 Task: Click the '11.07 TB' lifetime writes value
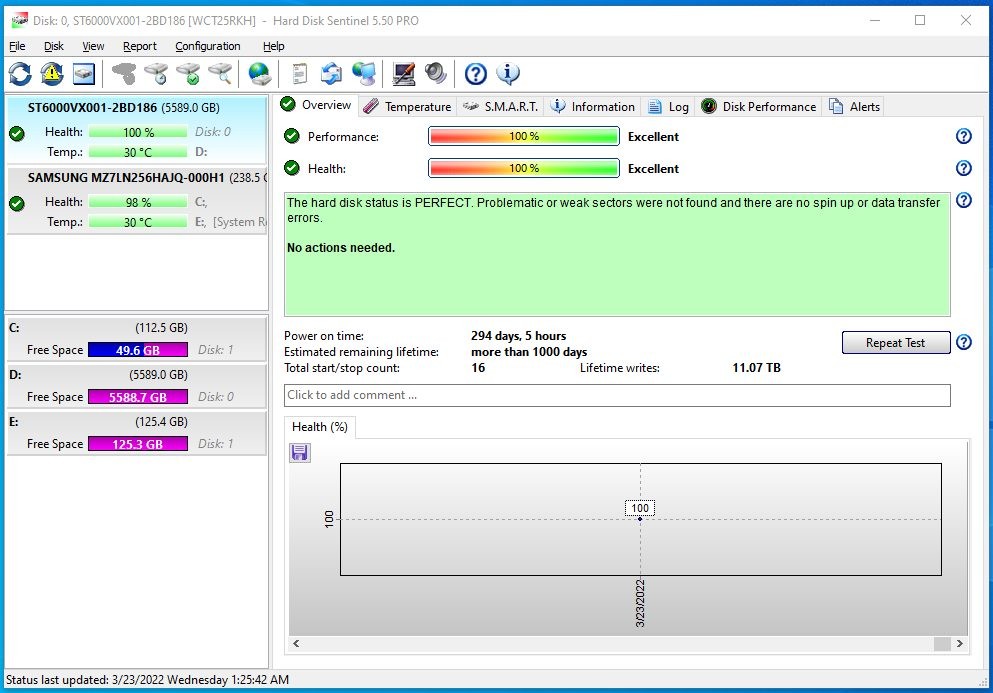(756, 368)
